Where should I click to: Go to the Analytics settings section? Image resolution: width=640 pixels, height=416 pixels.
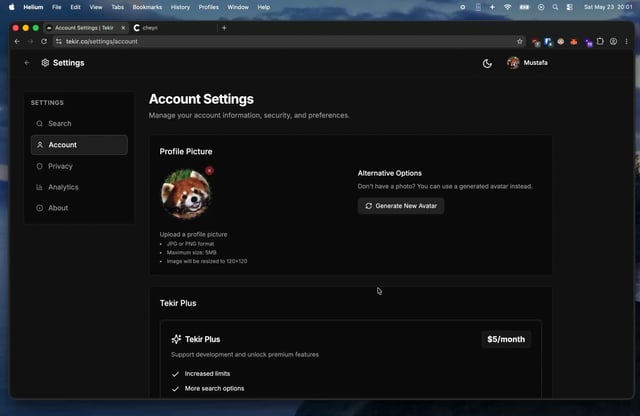click(79, 187)
